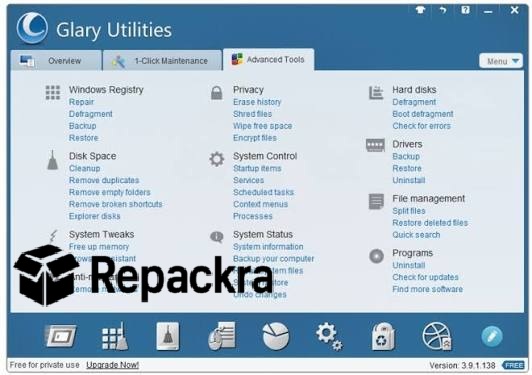Click the Privacy padlock icon
532x375 pixels.
[216, 93]
